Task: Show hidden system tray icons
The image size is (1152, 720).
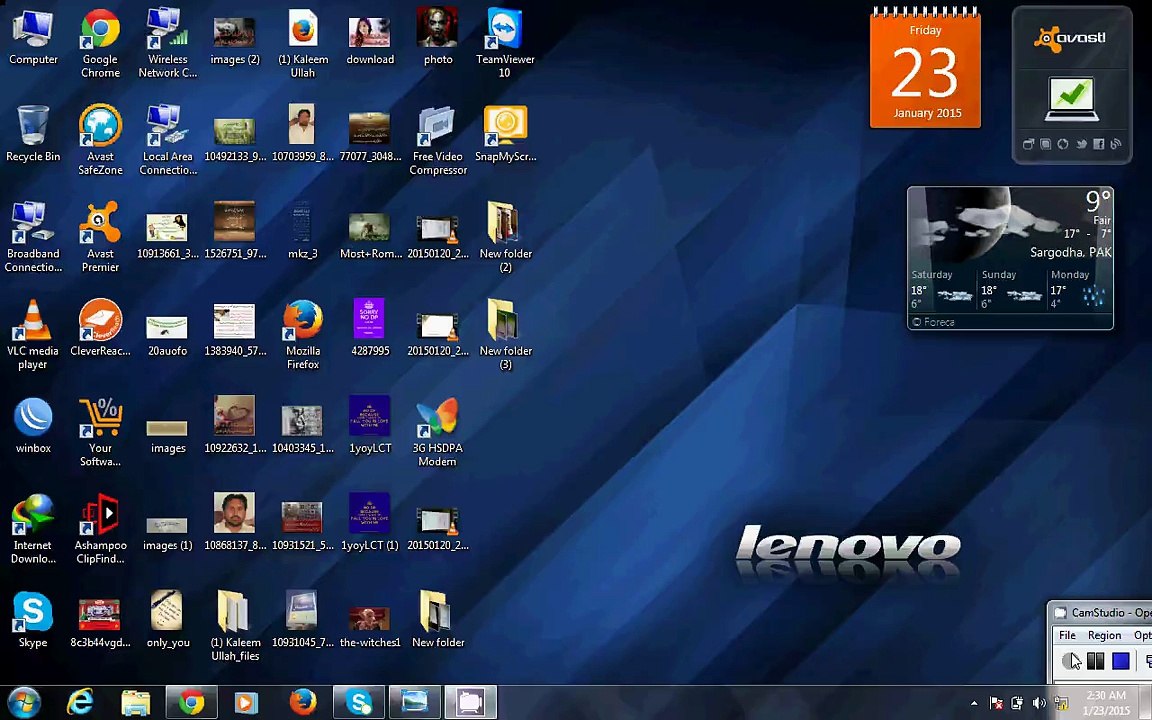Action: click(974, 703)
